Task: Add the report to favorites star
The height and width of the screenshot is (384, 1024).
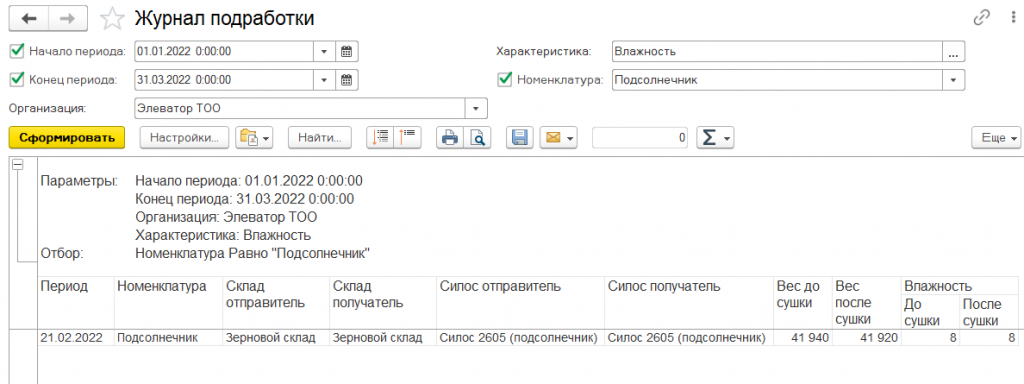Action: tap(113, 19)
